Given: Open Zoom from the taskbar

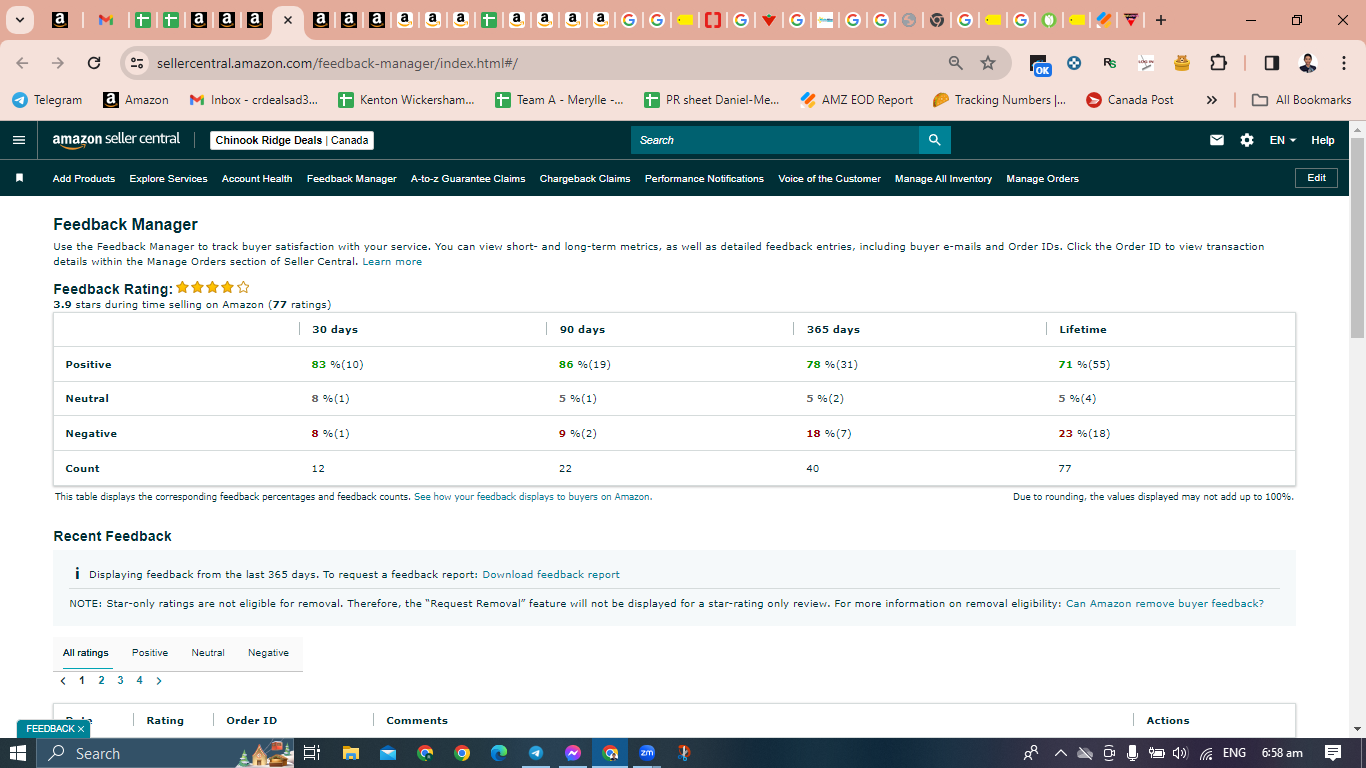Looking at the screenshot, I should [x=647, y=753].
